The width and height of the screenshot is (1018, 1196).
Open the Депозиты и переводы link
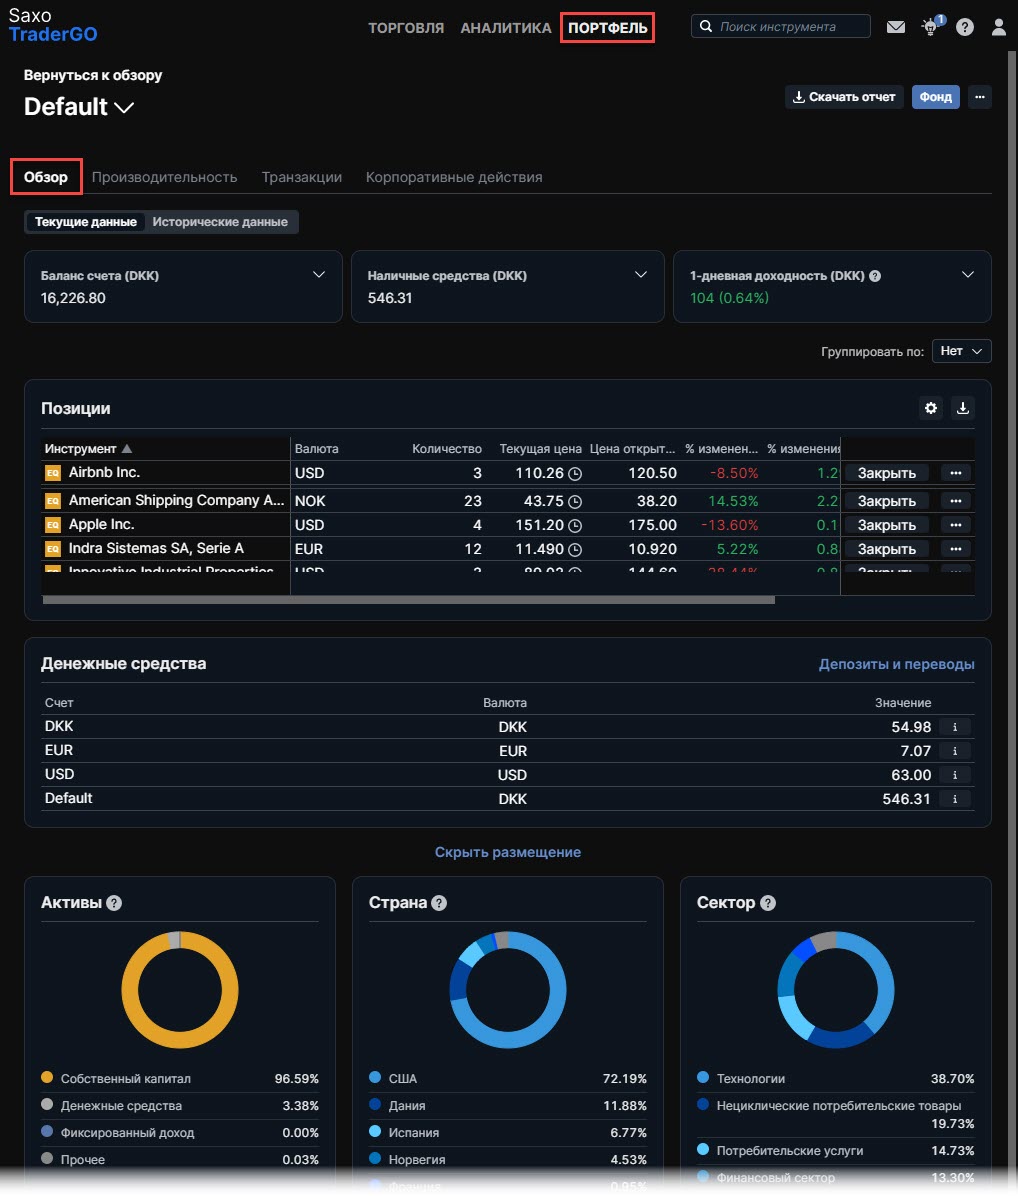(x=896, y=664)
